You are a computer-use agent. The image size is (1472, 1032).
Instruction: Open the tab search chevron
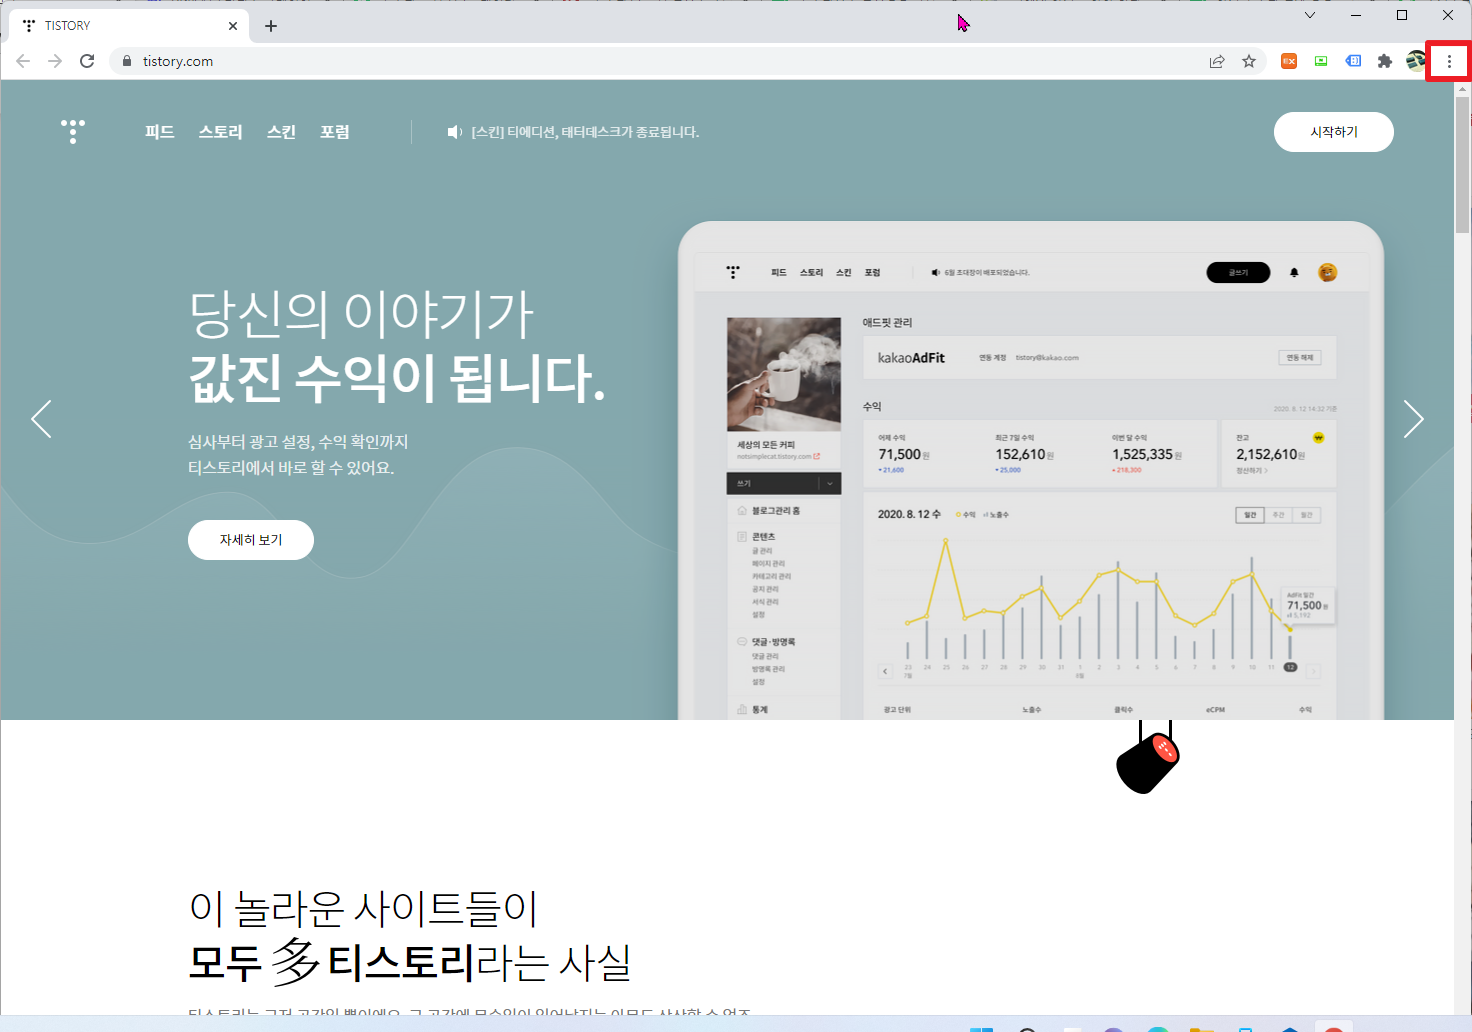(x=1310, y=15)
